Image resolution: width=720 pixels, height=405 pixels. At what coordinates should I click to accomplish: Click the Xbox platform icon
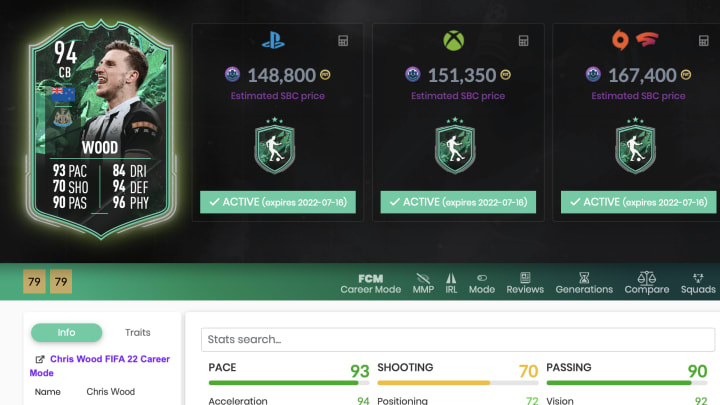pyautogui.click(x=454, y=40)
